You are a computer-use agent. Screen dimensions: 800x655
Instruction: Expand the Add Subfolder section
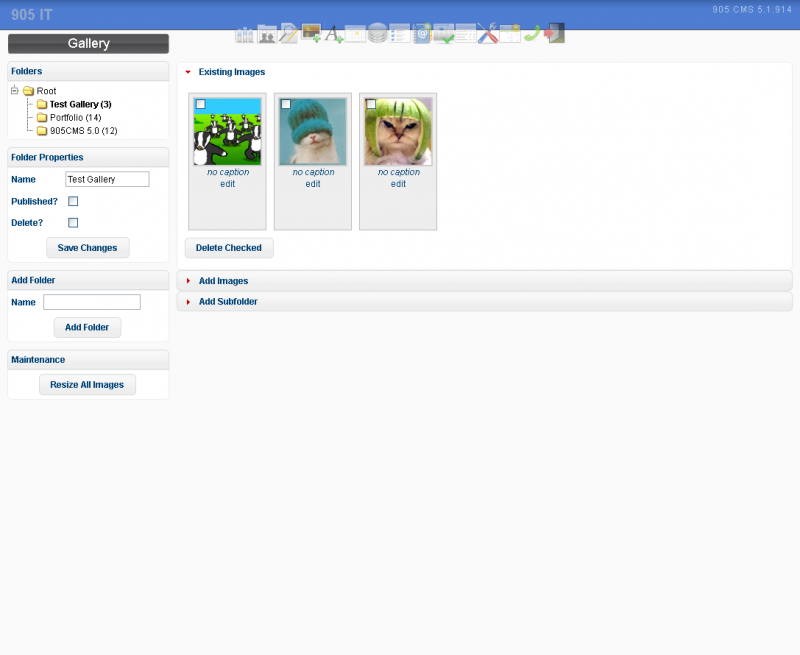click(188, 302)
